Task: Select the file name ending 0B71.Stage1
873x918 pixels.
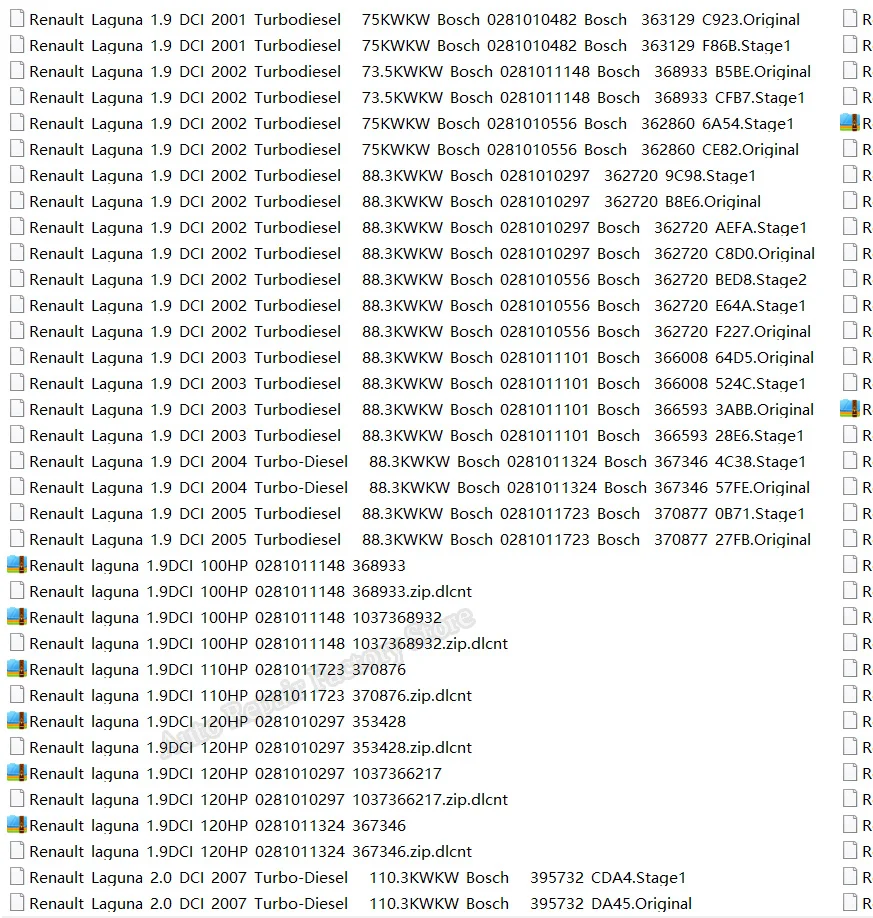Action: (417, 513)
